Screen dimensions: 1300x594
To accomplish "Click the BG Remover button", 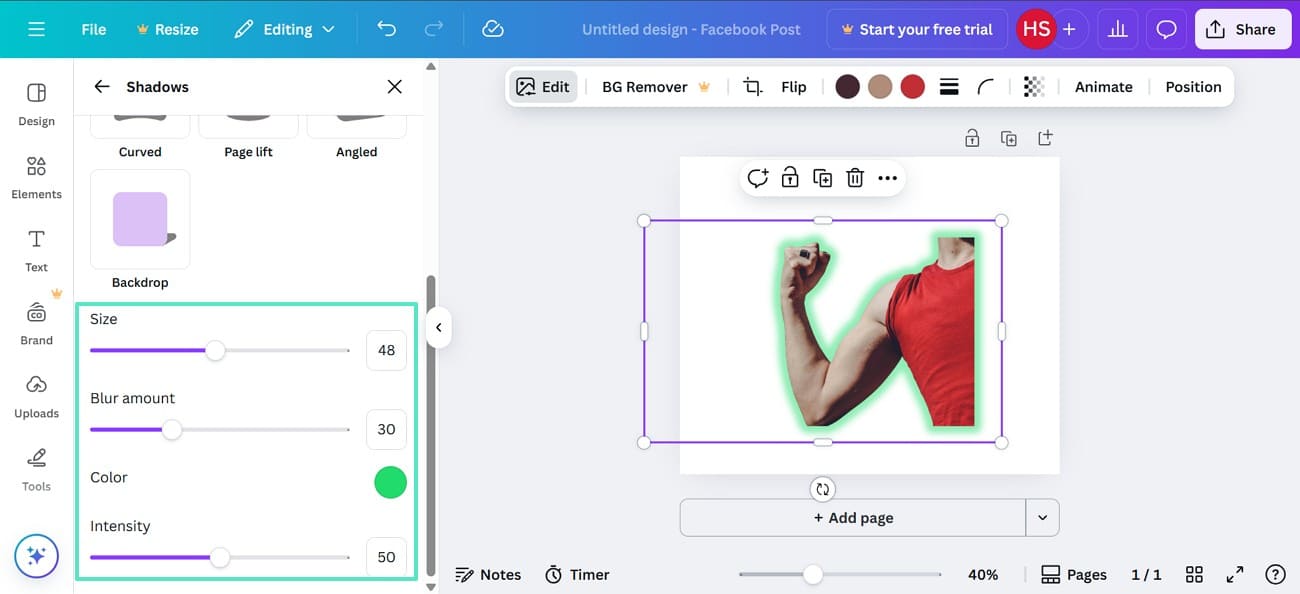I will coord(644,86).
